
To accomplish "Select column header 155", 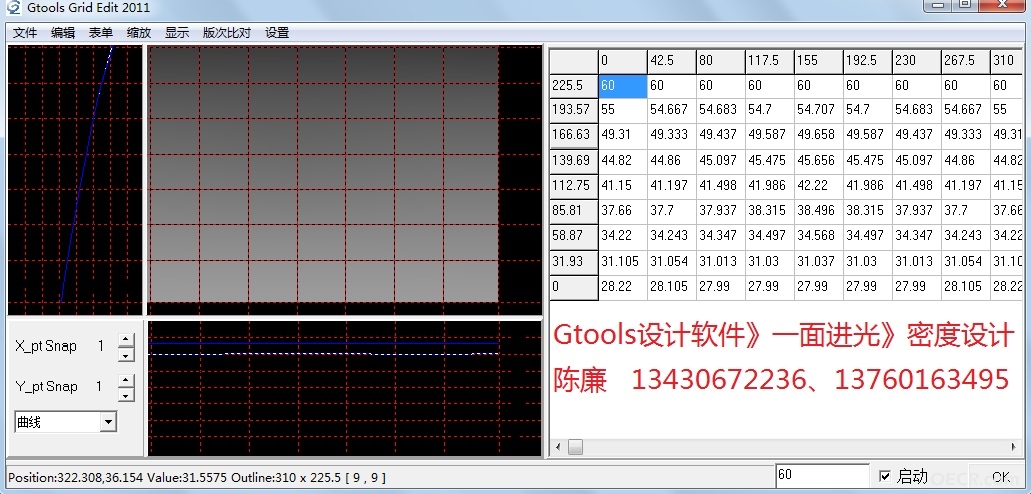I will (819, 61).
